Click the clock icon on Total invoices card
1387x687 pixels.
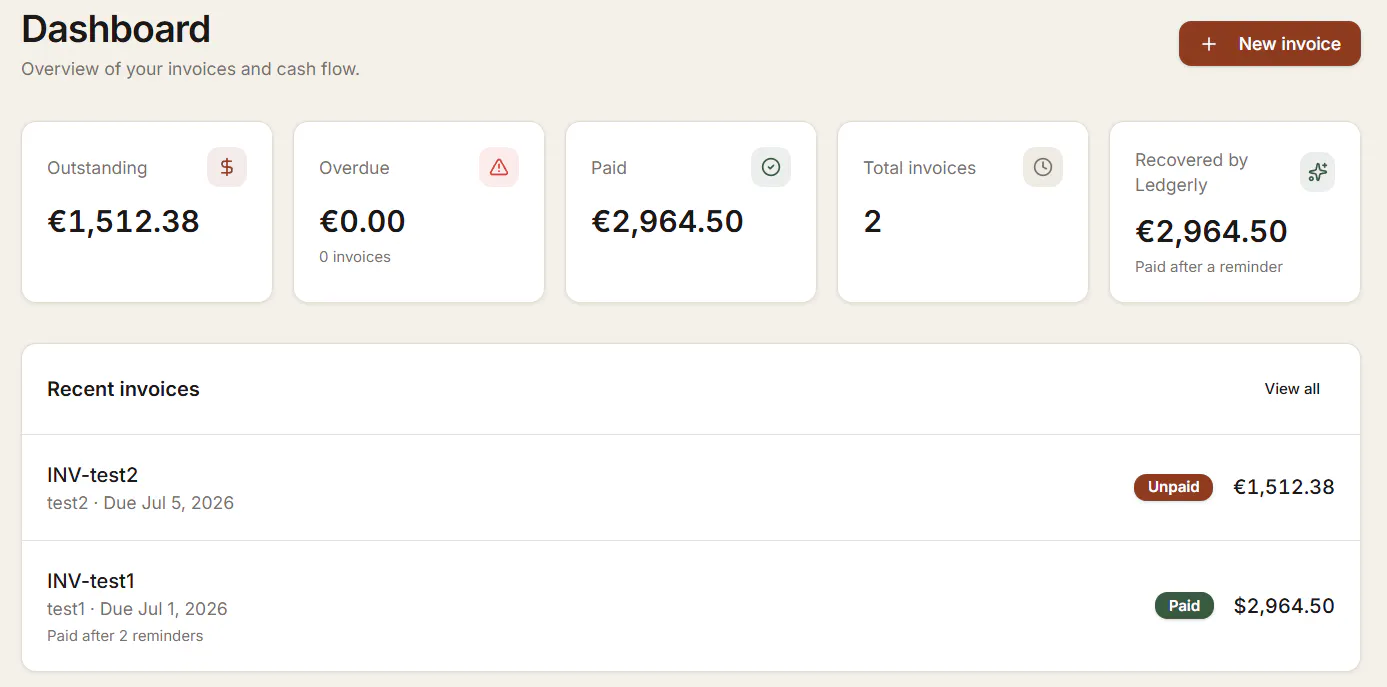(x=1043, y=167)
